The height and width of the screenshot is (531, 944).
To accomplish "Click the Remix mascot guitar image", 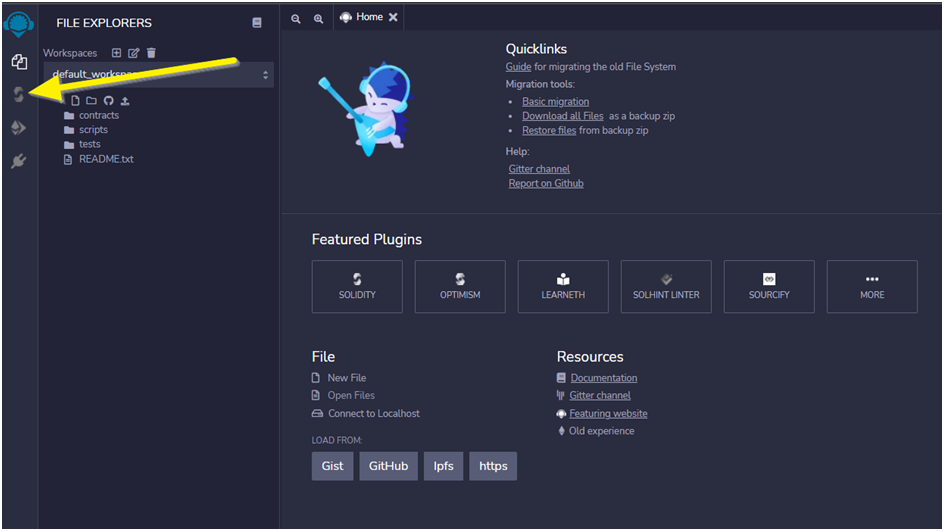I will click(365, 110).
